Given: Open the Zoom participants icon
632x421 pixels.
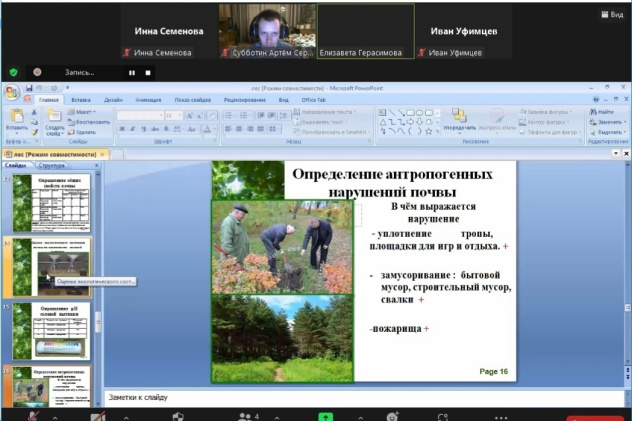Looking at the screenshot, I should 245,417.
